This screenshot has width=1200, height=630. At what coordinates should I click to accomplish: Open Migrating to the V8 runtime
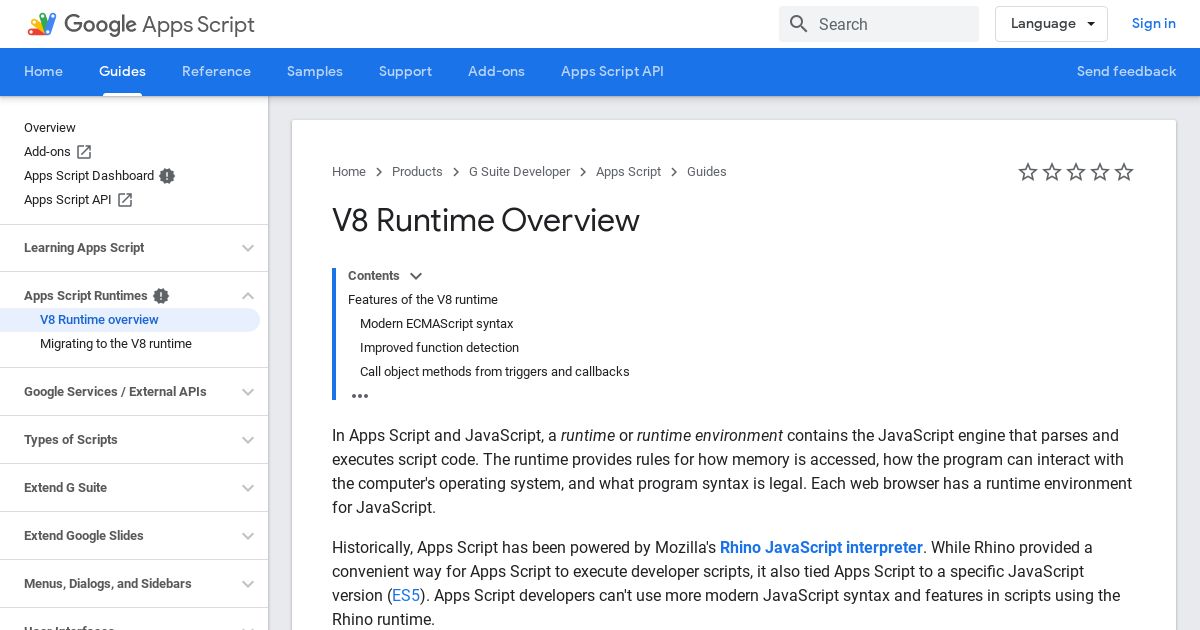(x=116, y=344)
